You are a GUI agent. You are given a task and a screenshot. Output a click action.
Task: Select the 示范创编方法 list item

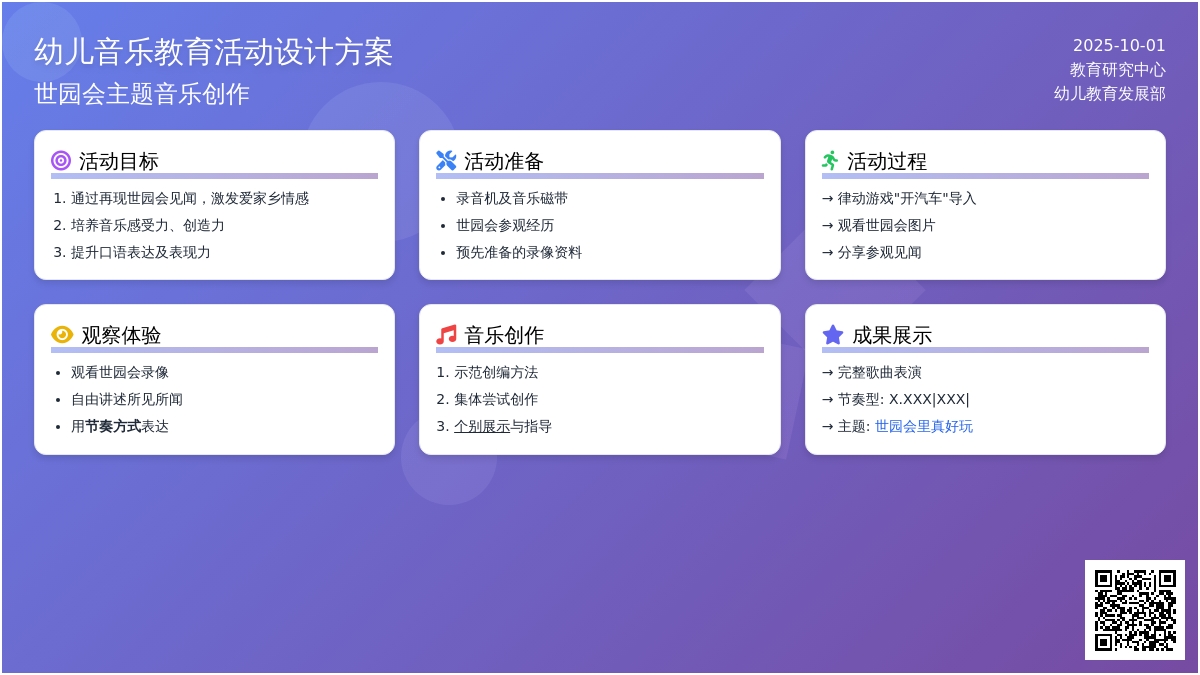[495, 372]
